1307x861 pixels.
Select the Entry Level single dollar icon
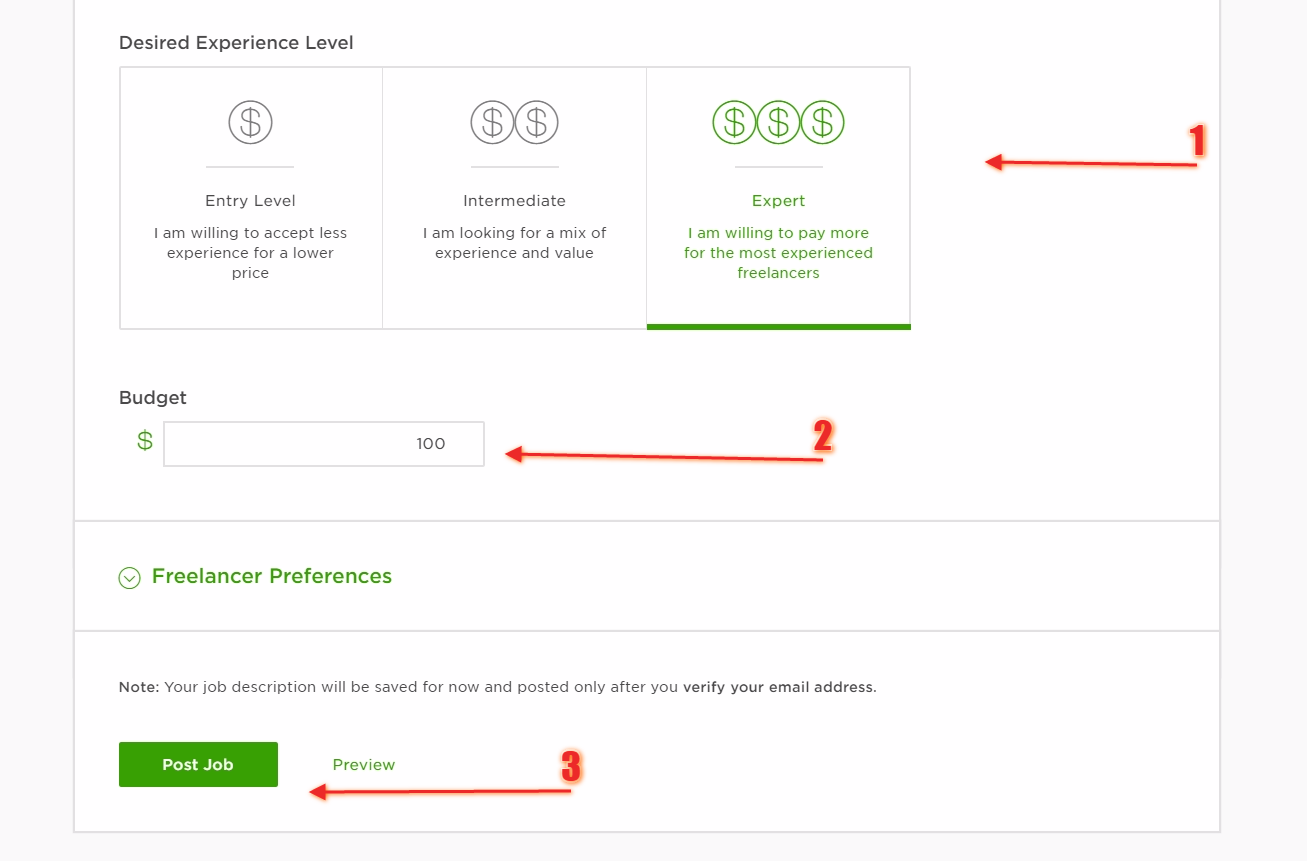(250, 123)
